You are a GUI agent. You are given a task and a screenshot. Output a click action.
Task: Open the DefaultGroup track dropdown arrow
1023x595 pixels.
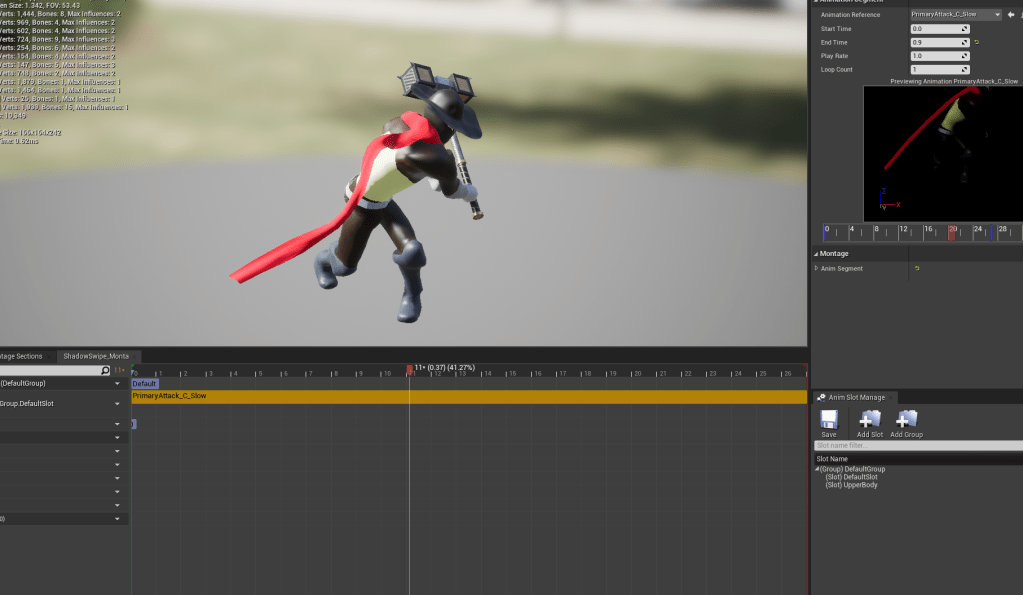pos(118,384)
